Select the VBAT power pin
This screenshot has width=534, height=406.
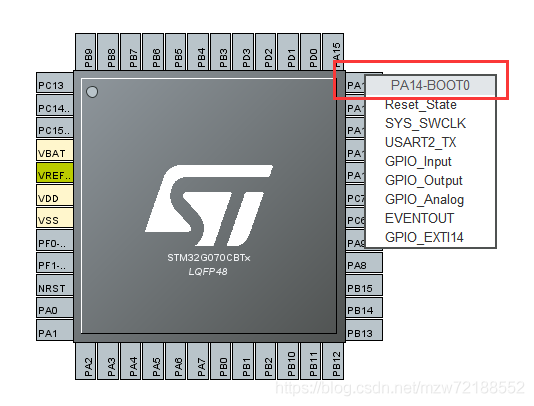click(55, 150)
